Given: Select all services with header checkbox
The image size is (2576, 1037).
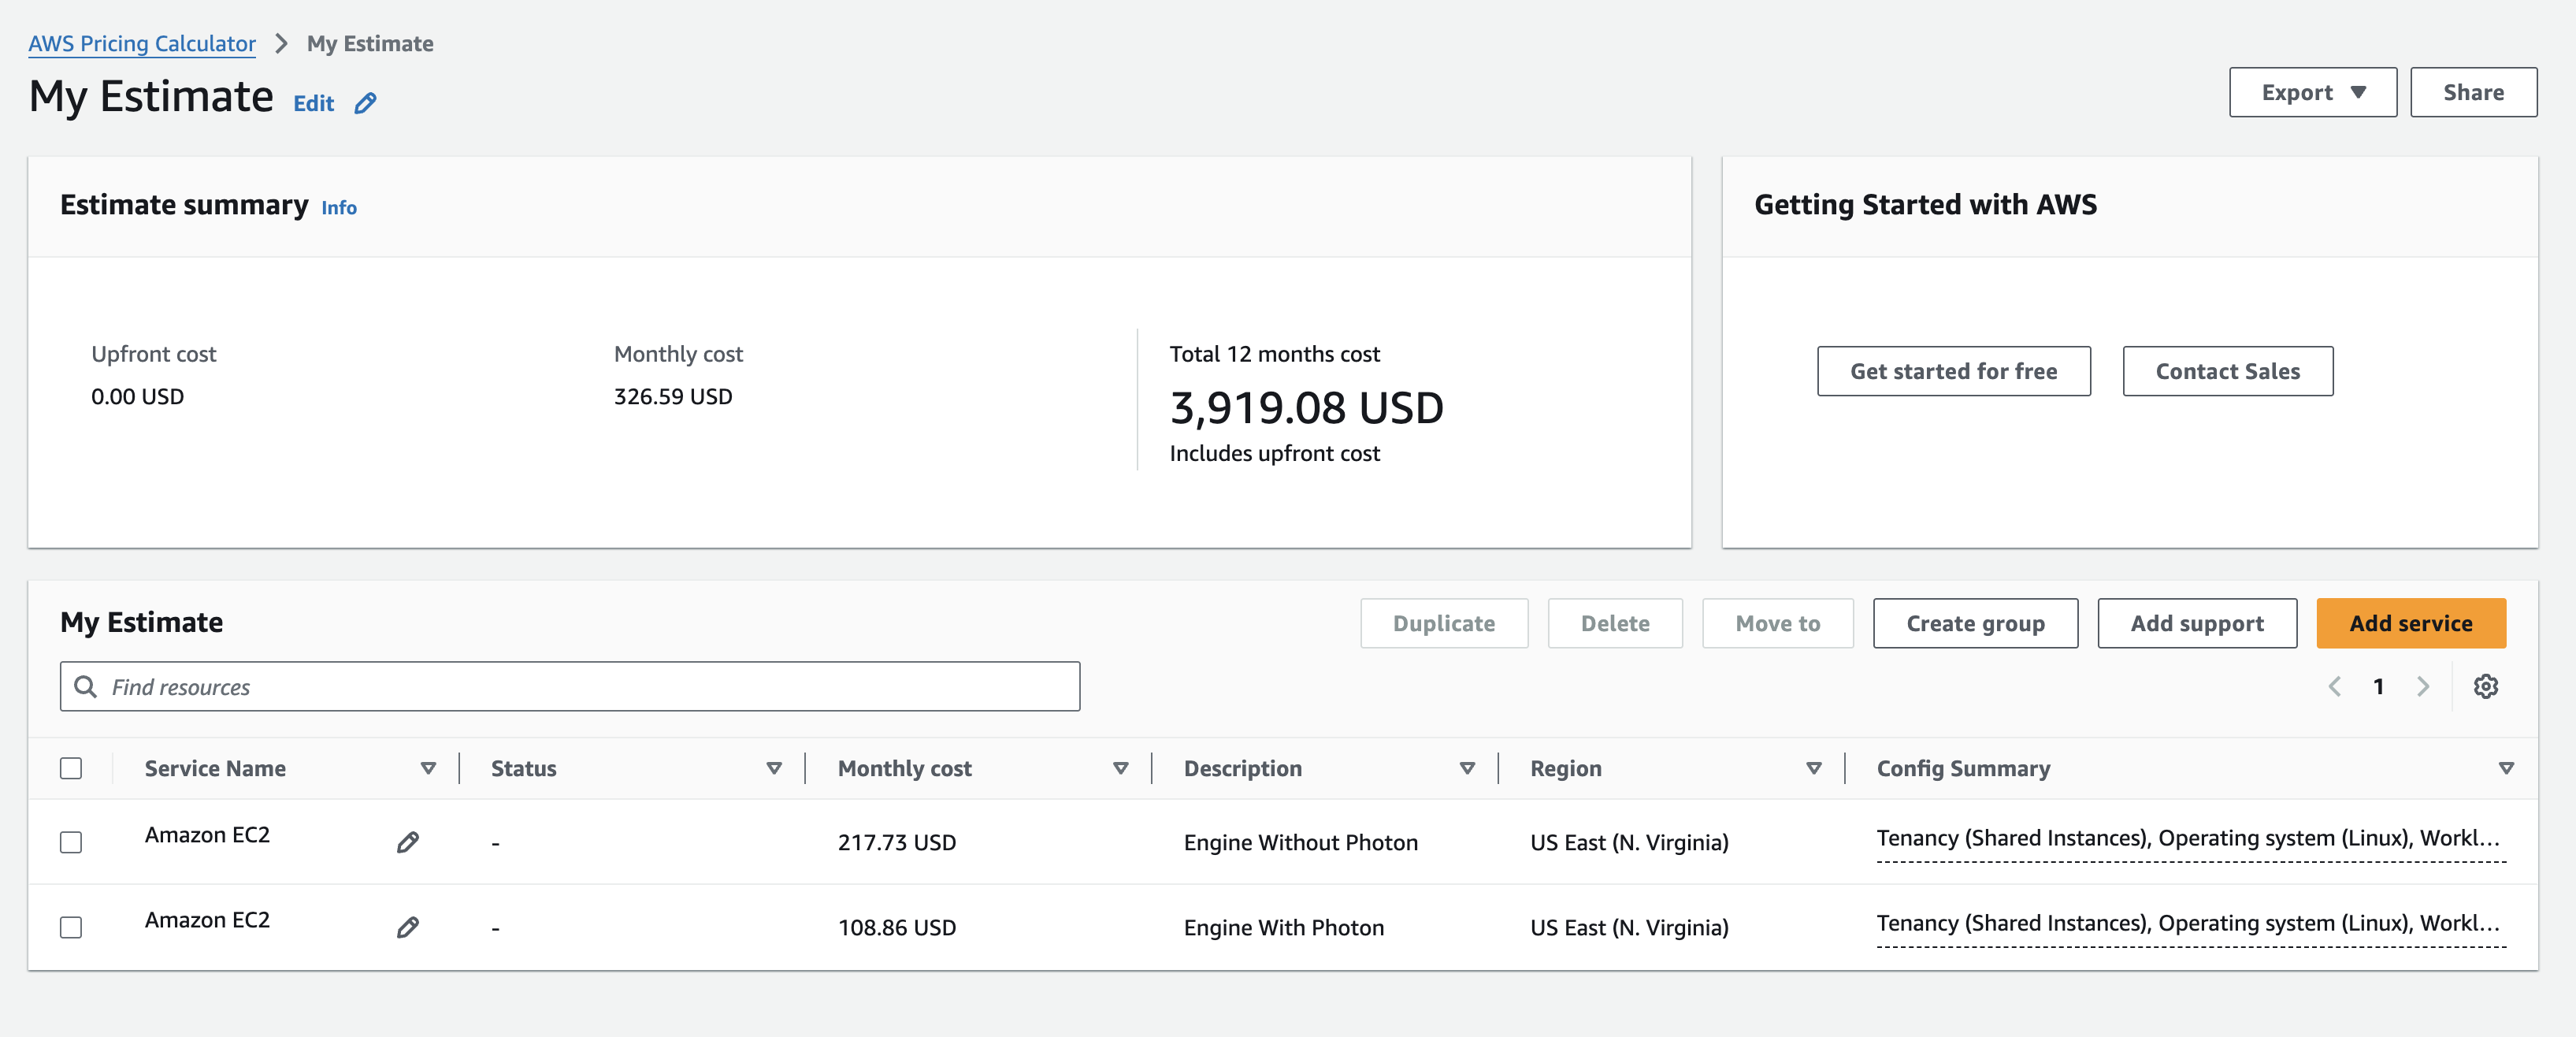Looking at the screenshot, I should click(x=71, y=768).
